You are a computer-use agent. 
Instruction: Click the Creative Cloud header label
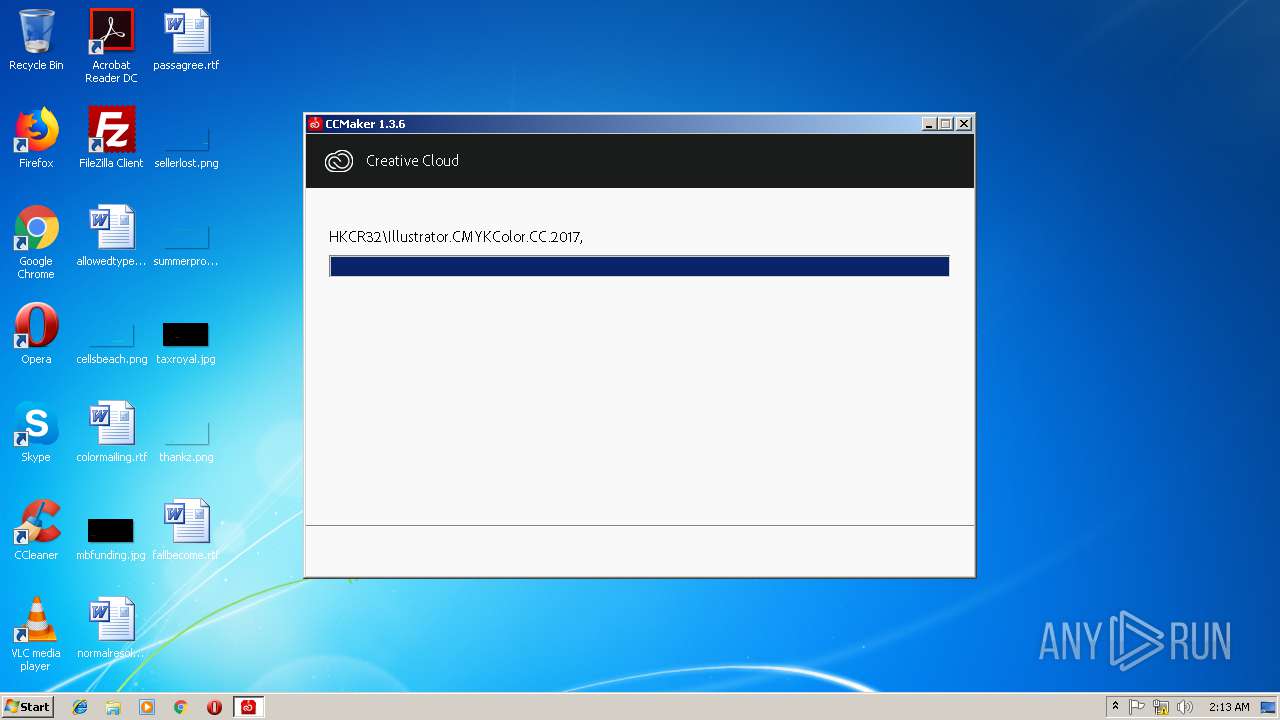(x=412, y=161)
